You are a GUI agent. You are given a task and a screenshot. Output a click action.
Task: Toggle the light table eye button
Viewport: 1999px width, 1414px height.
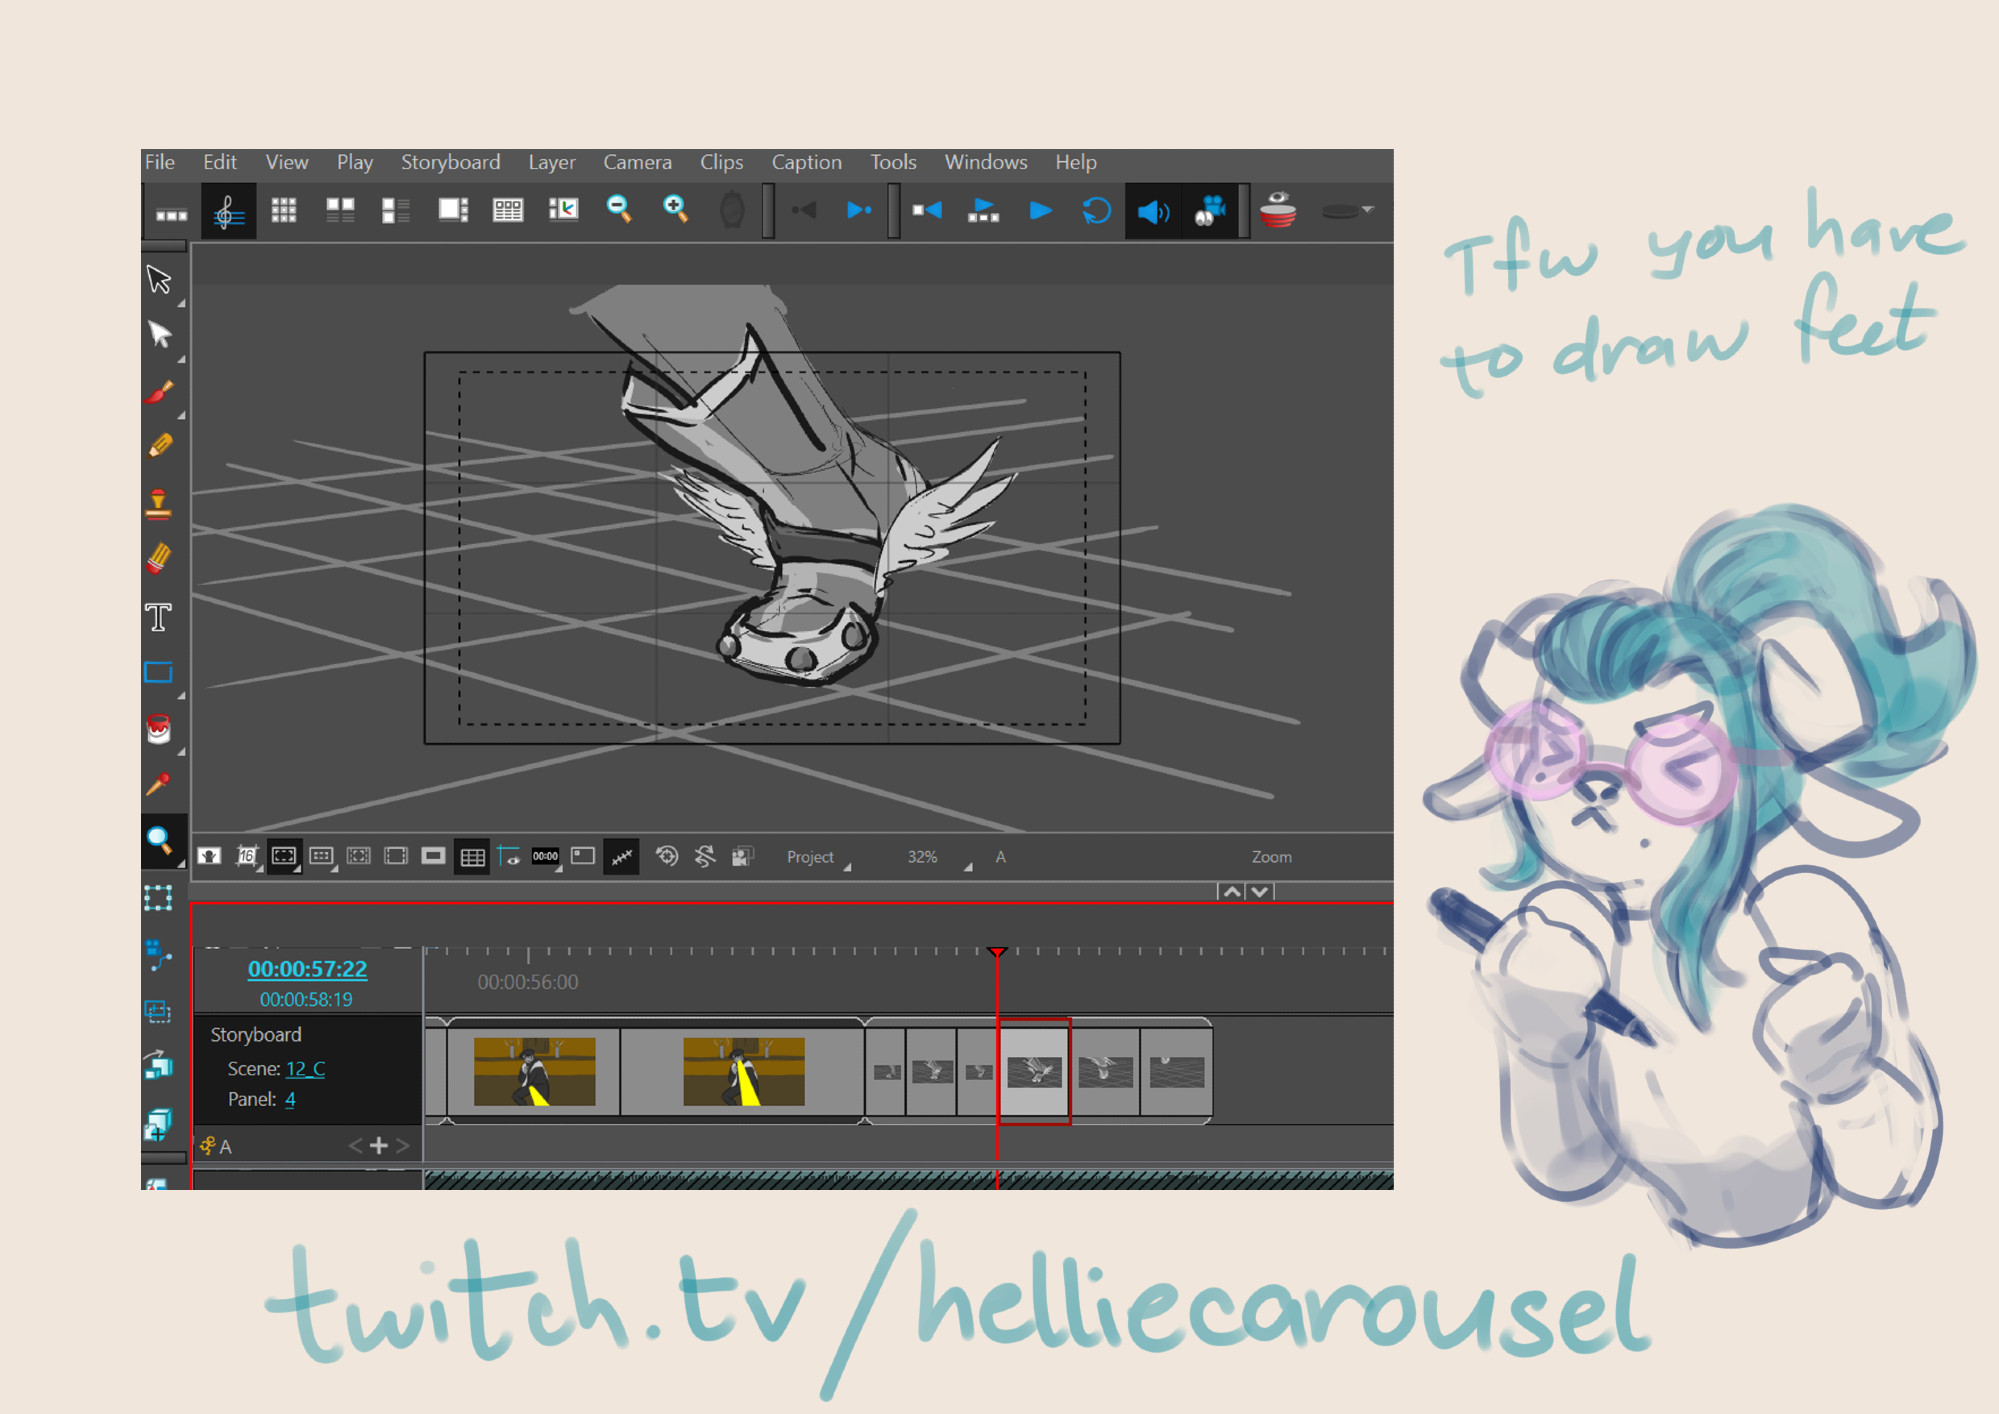tap(509, 856)
